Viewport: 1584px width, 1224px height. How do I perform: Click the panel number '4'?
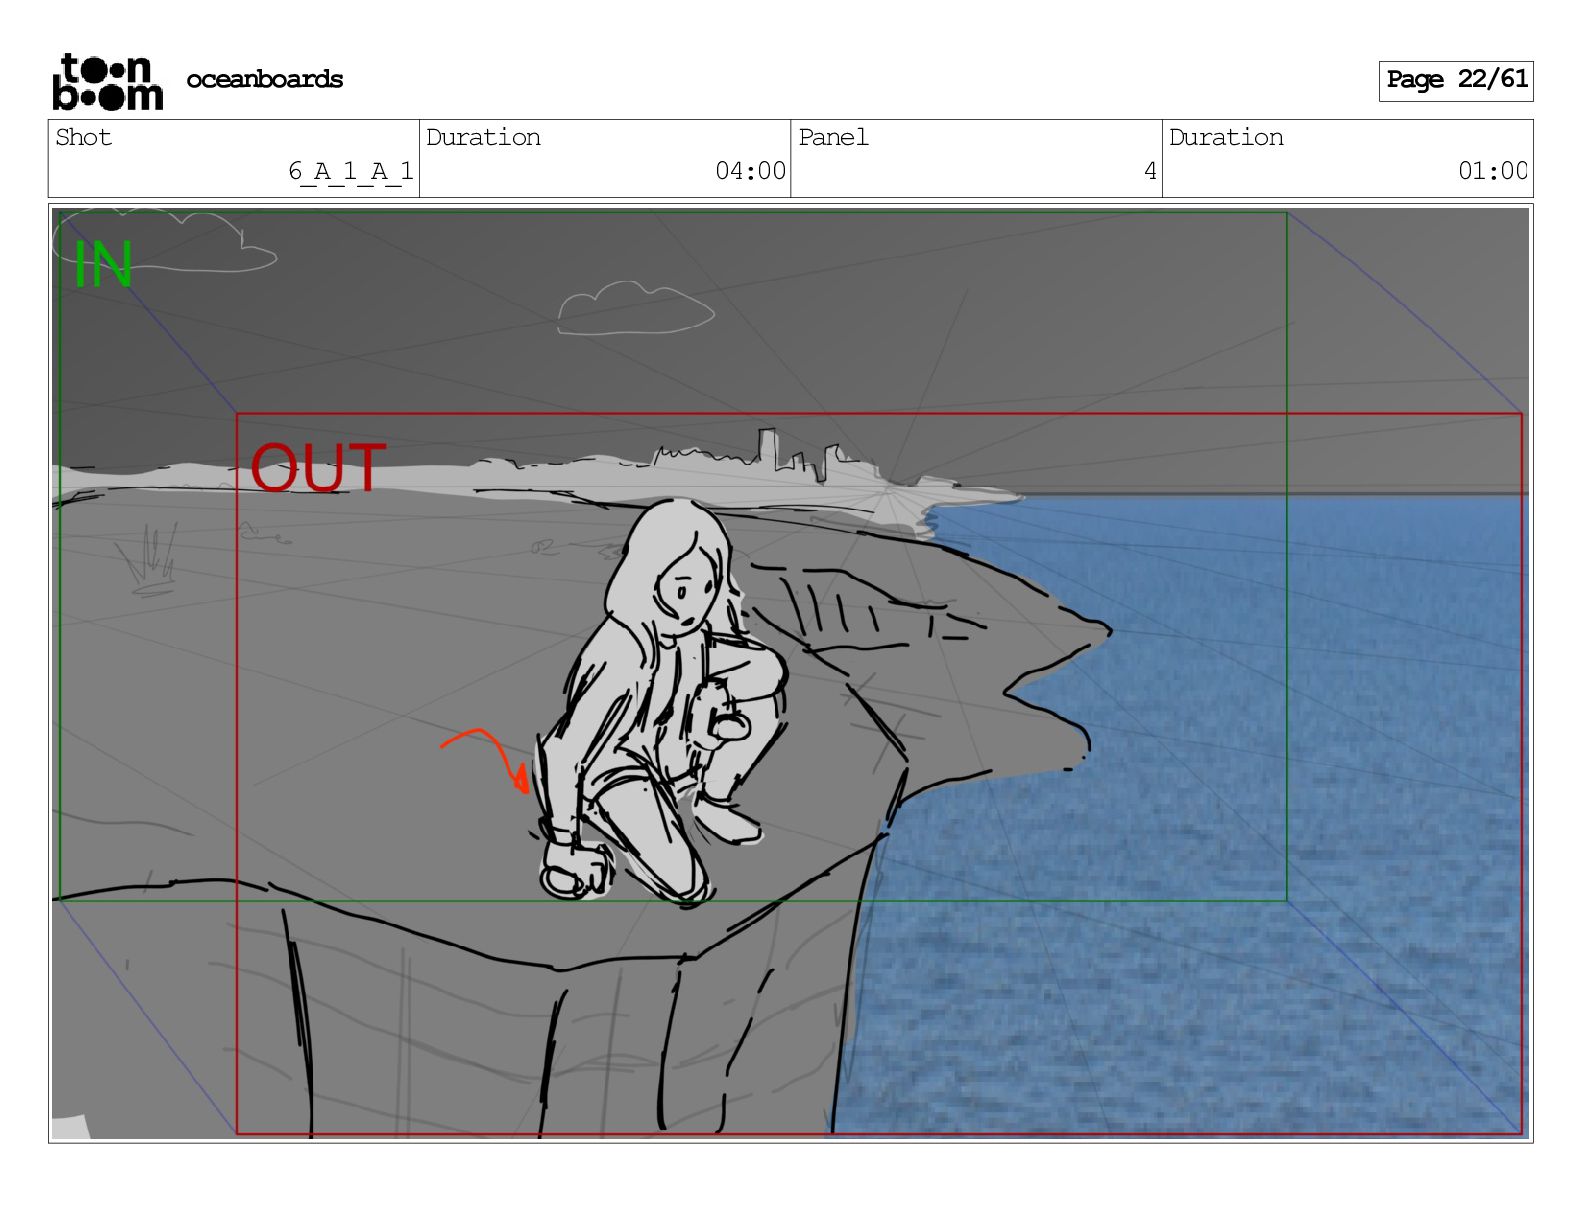pos(1150,171)
